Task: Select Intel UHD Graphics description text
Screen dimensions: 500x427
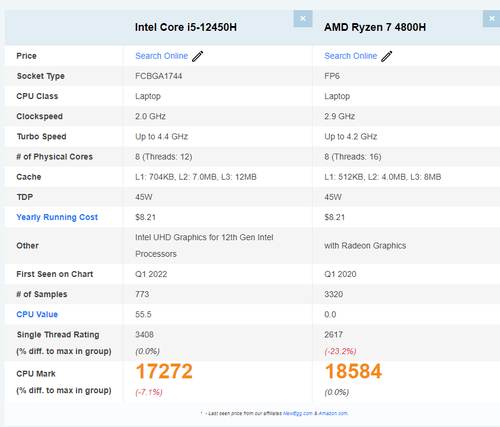Action: (204, 246)
